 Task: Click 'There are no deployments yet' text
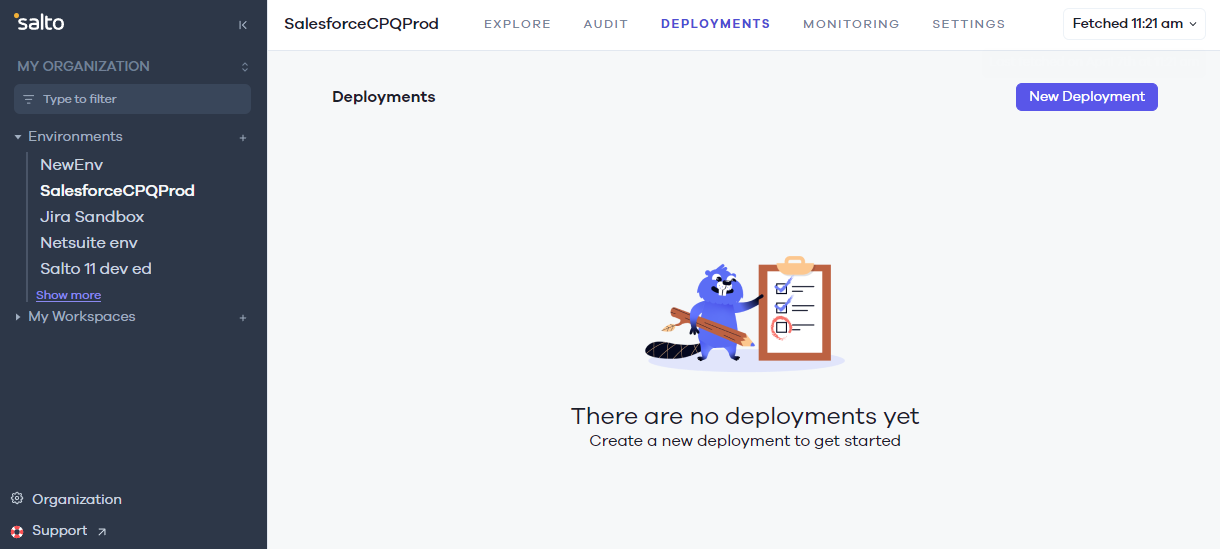745,416
